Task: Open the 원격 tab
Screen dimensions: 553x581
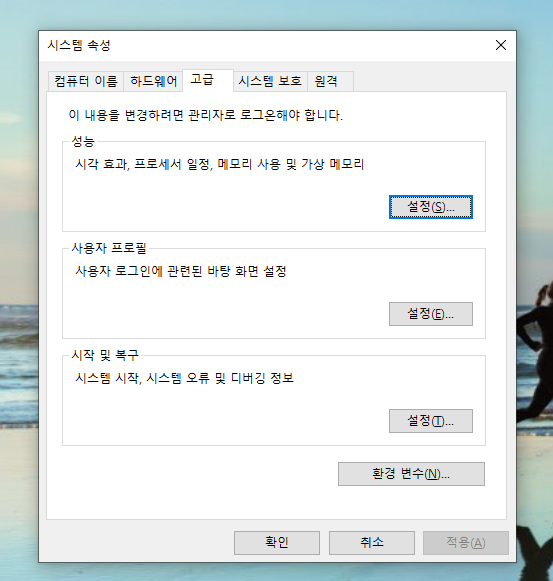Action: 330,81
